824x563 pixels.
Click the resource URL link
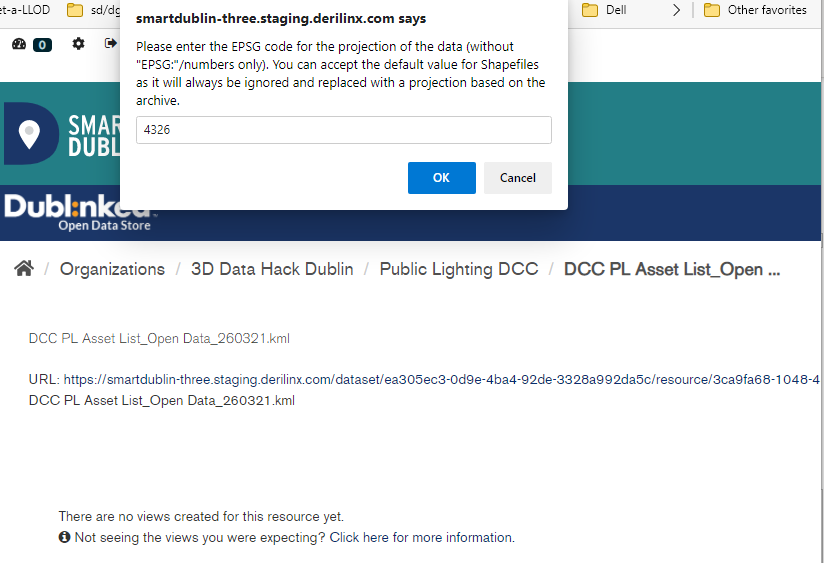point(440,380)
